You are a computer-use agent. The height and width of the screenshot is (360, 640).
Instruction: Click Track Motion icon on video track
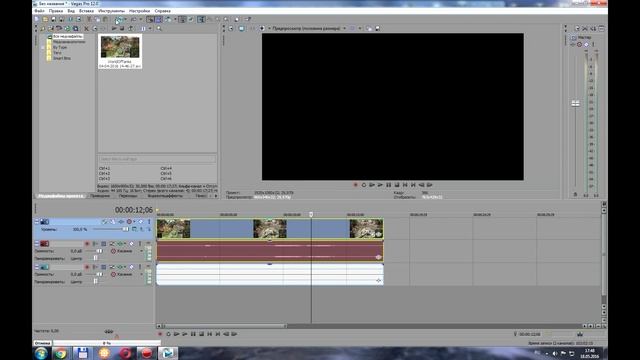pyautogui.click(x=113, y=222)
